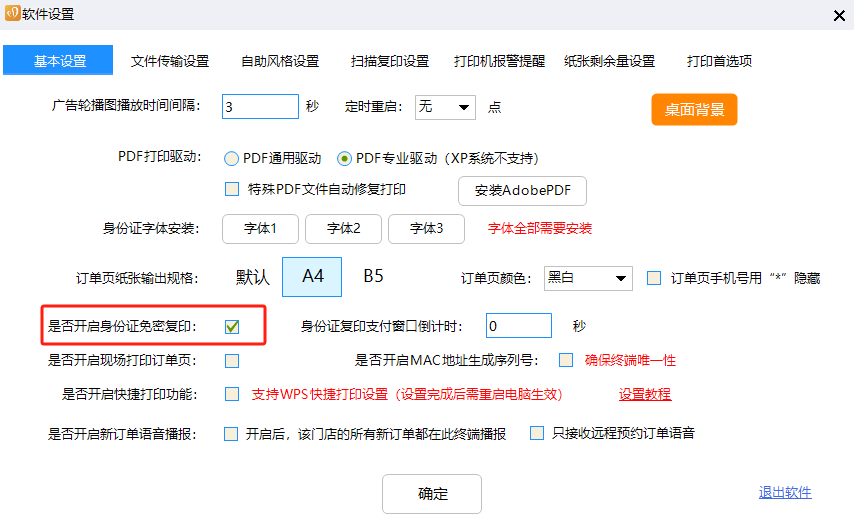Toggle the 现场打印订单页 checkbox
The width and height of the screenshot is (854, 522).
[x=232, y=360]
